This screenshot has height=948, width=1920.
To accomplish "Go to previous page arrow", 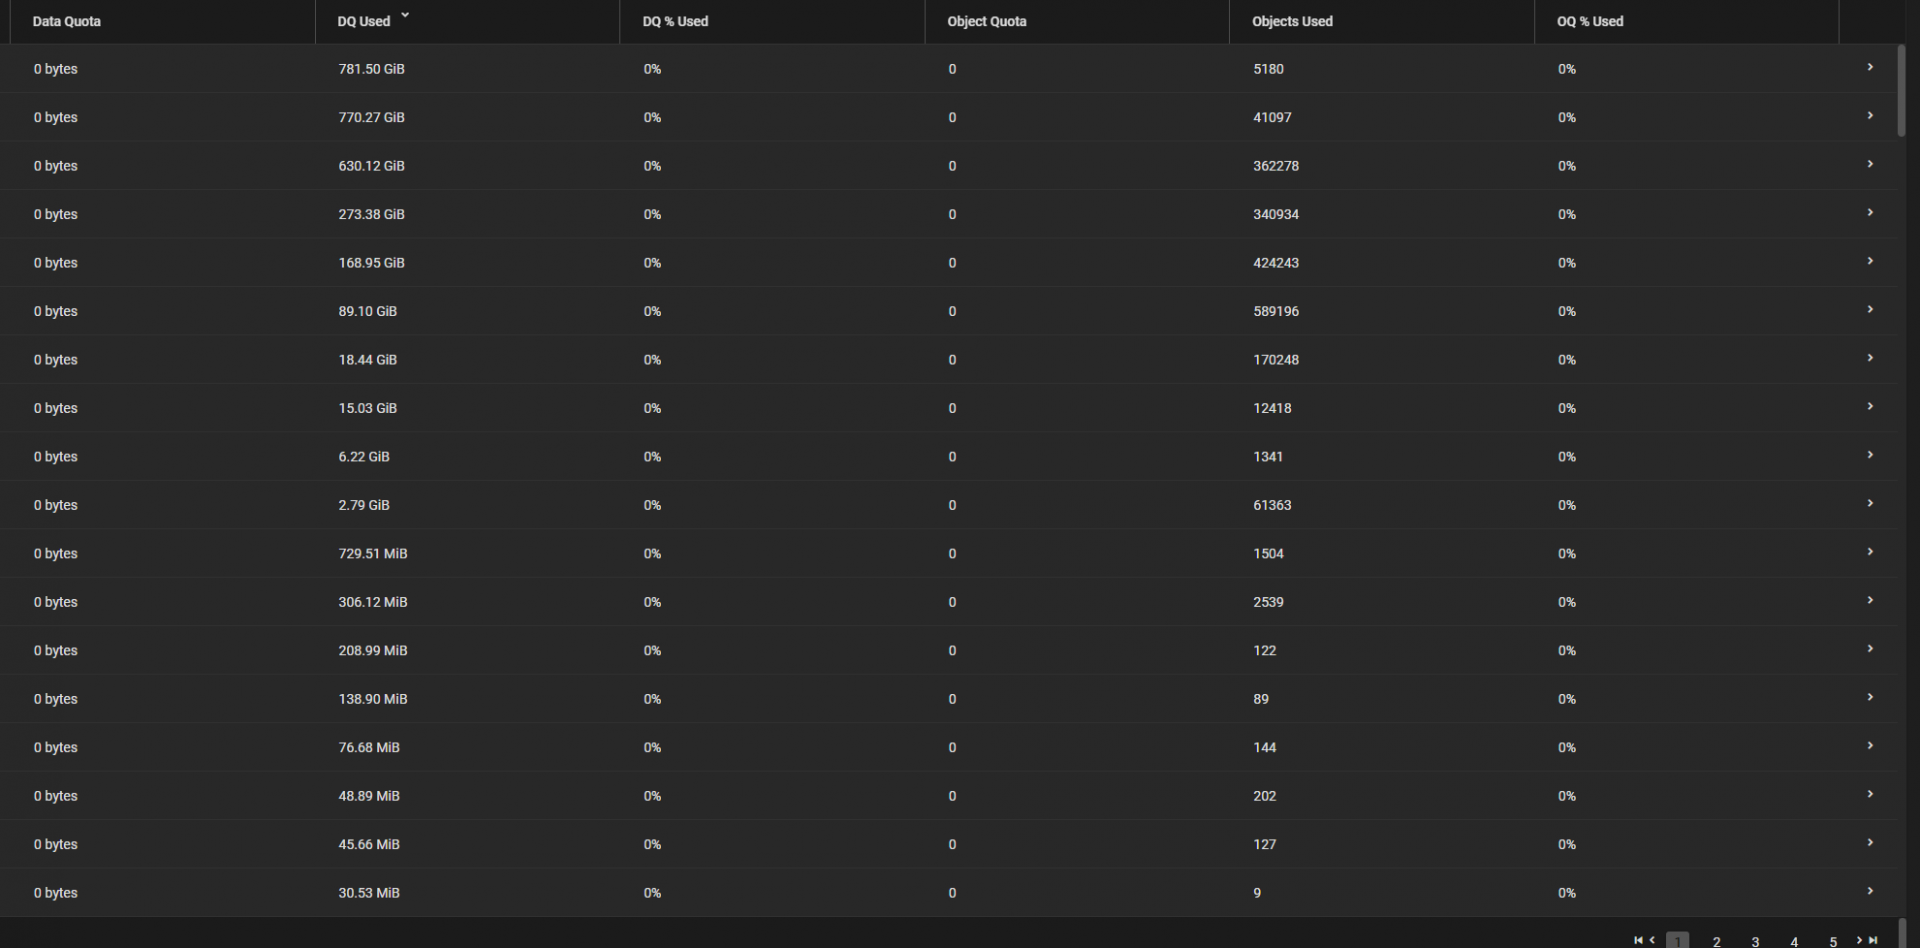I will coord(1652,940).
